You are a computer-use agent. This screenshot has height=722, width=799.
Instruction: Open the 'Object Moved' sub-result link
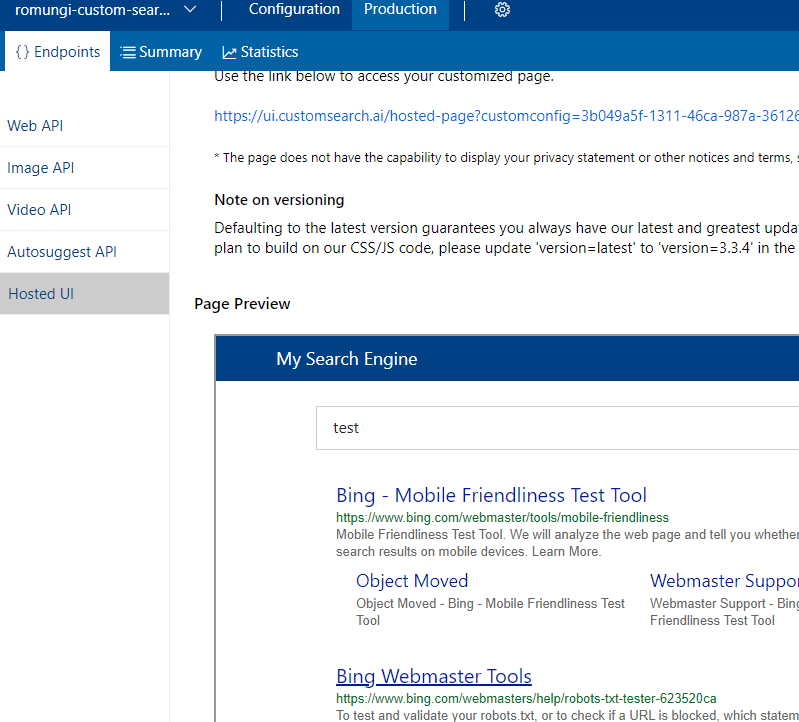(412, 581)
